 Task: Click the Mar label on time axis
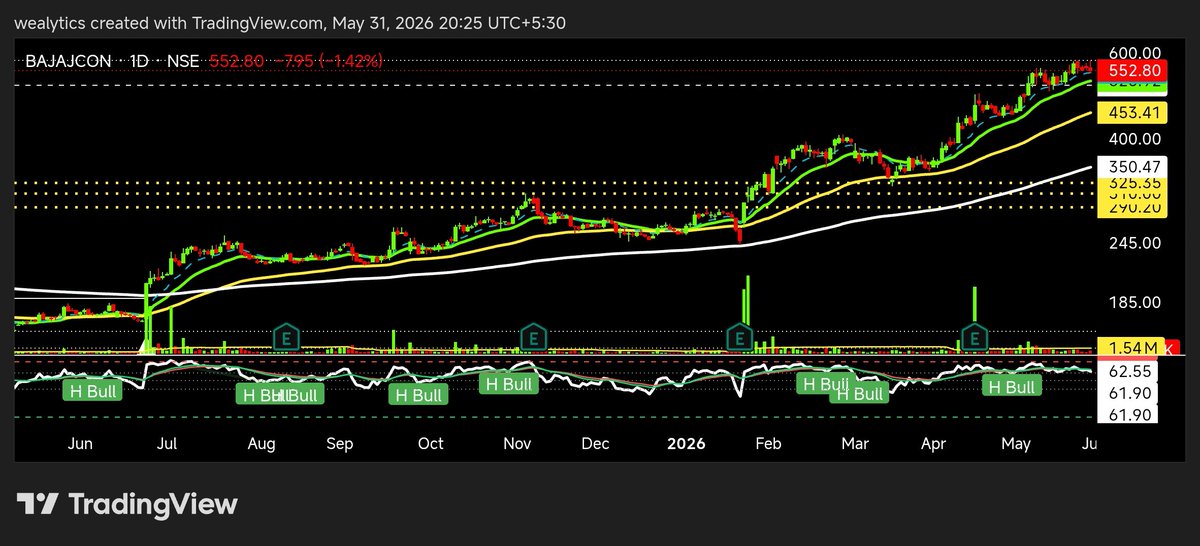tap(856, 443)
